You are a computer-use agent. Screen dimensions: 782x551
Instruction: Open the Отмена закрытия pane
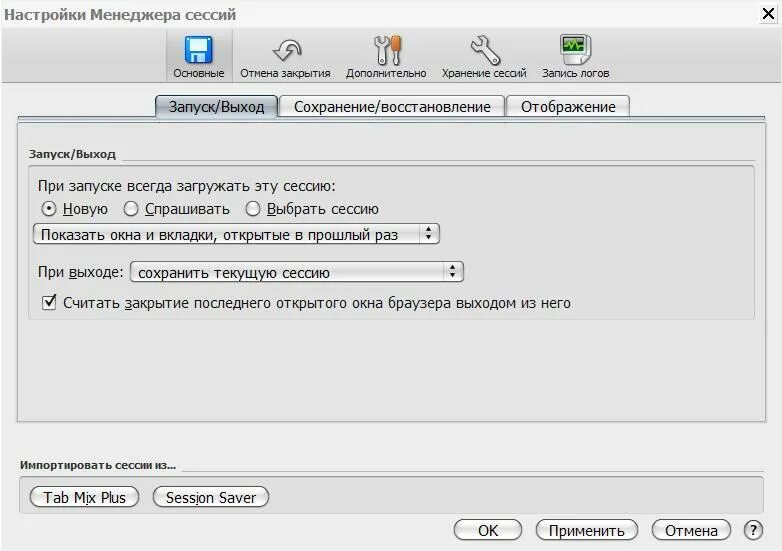pos(285,55)
